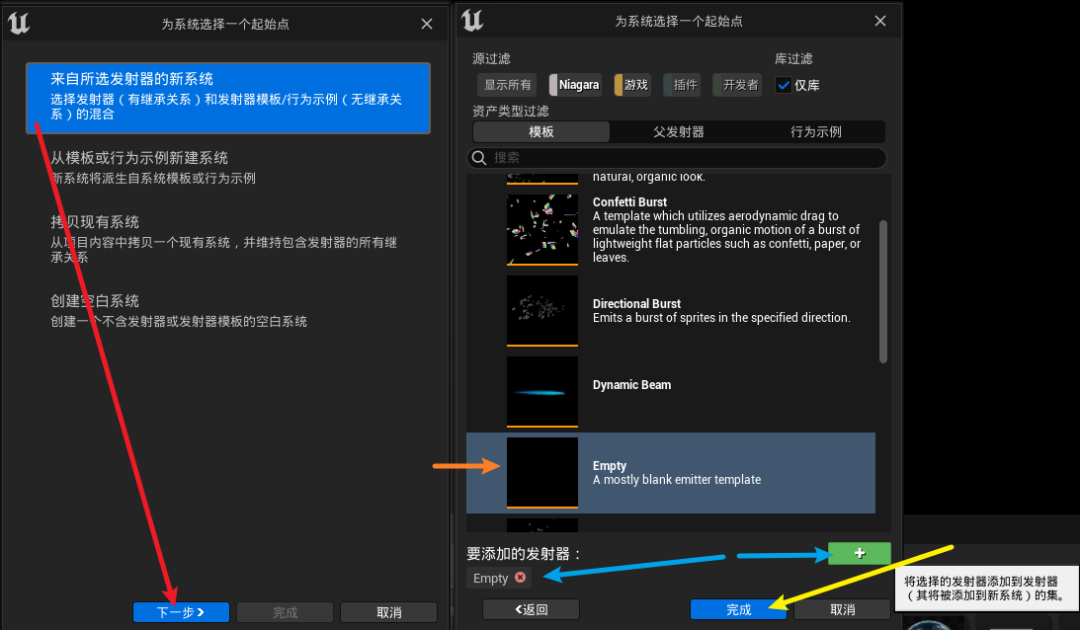Click the search magnifier icon
The image size is (1080, 630).
(479, 158)
